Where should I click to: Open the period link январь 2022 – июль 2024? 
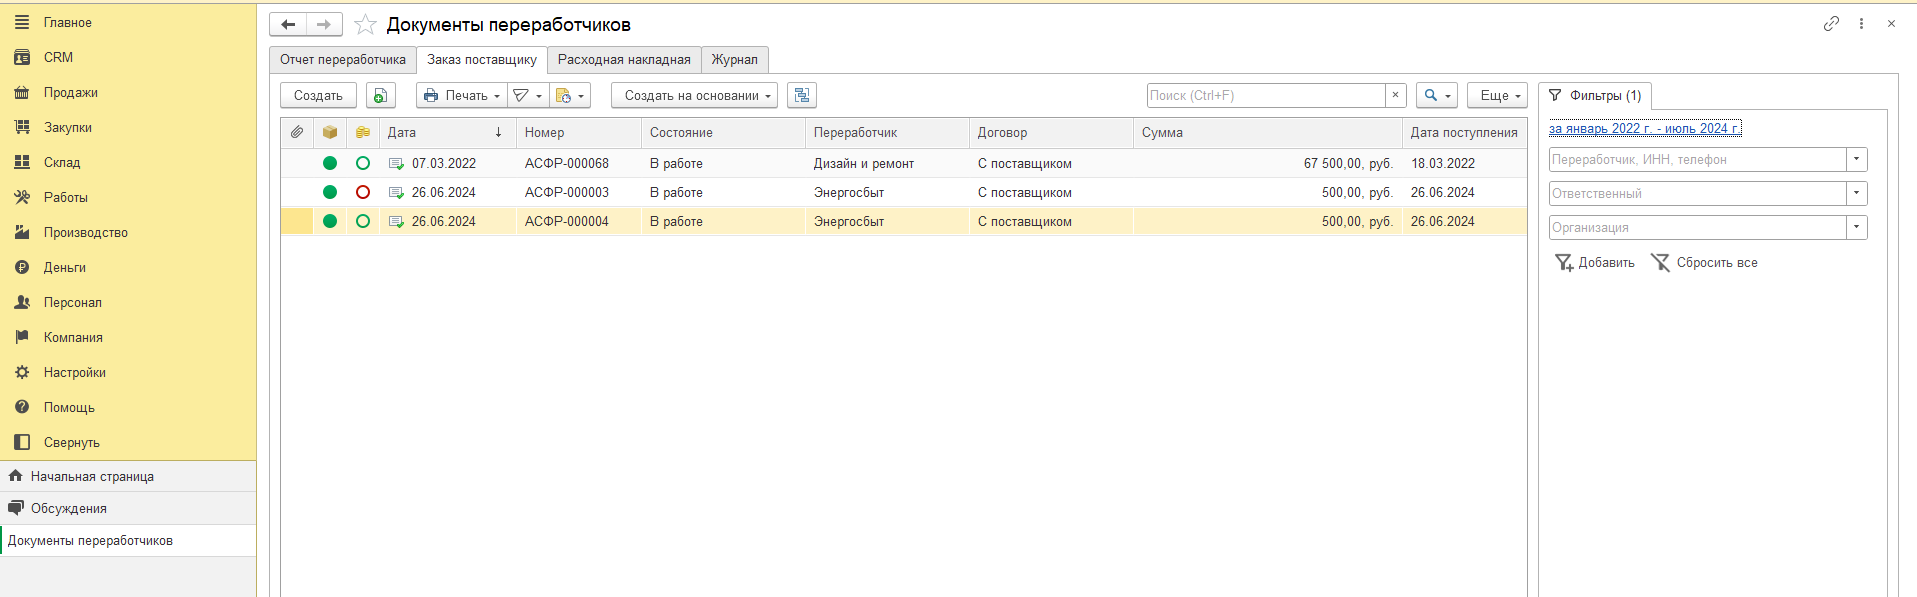[x=1645, y=128]
